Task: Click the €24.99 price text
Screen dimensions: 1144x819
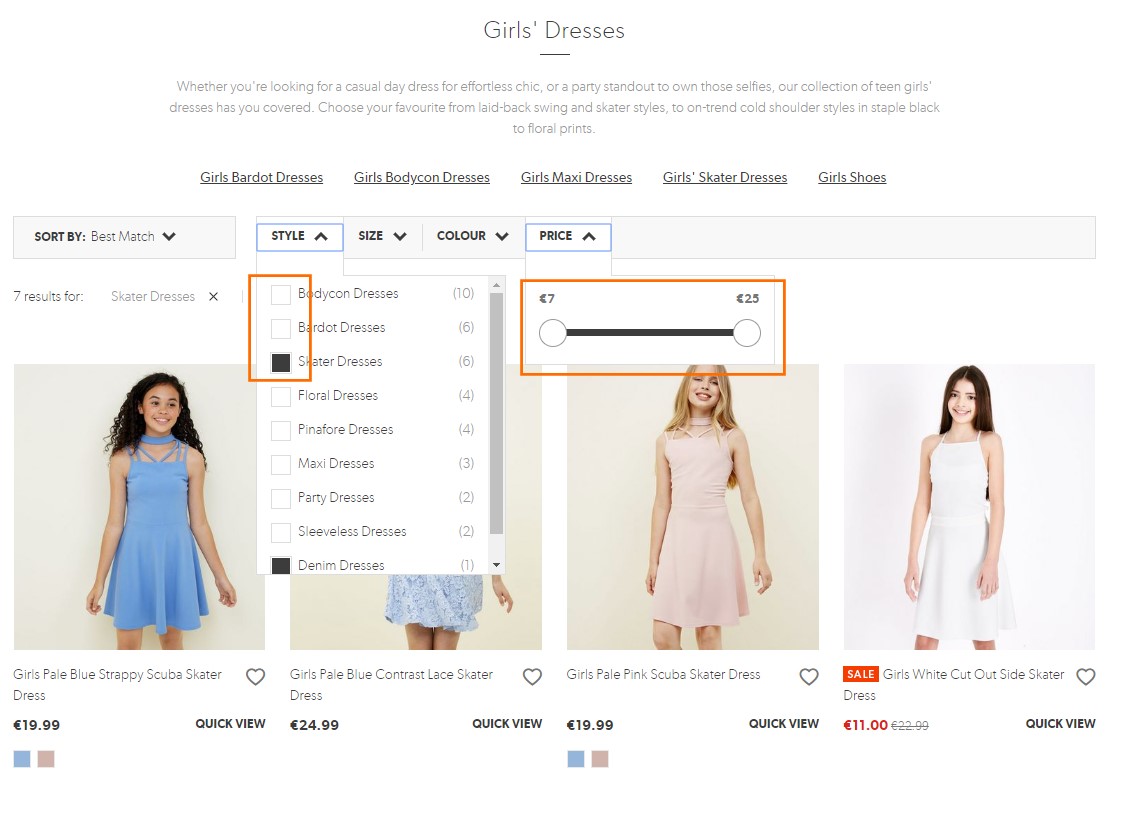Action: pyautogui.click(x=314, y=725)
